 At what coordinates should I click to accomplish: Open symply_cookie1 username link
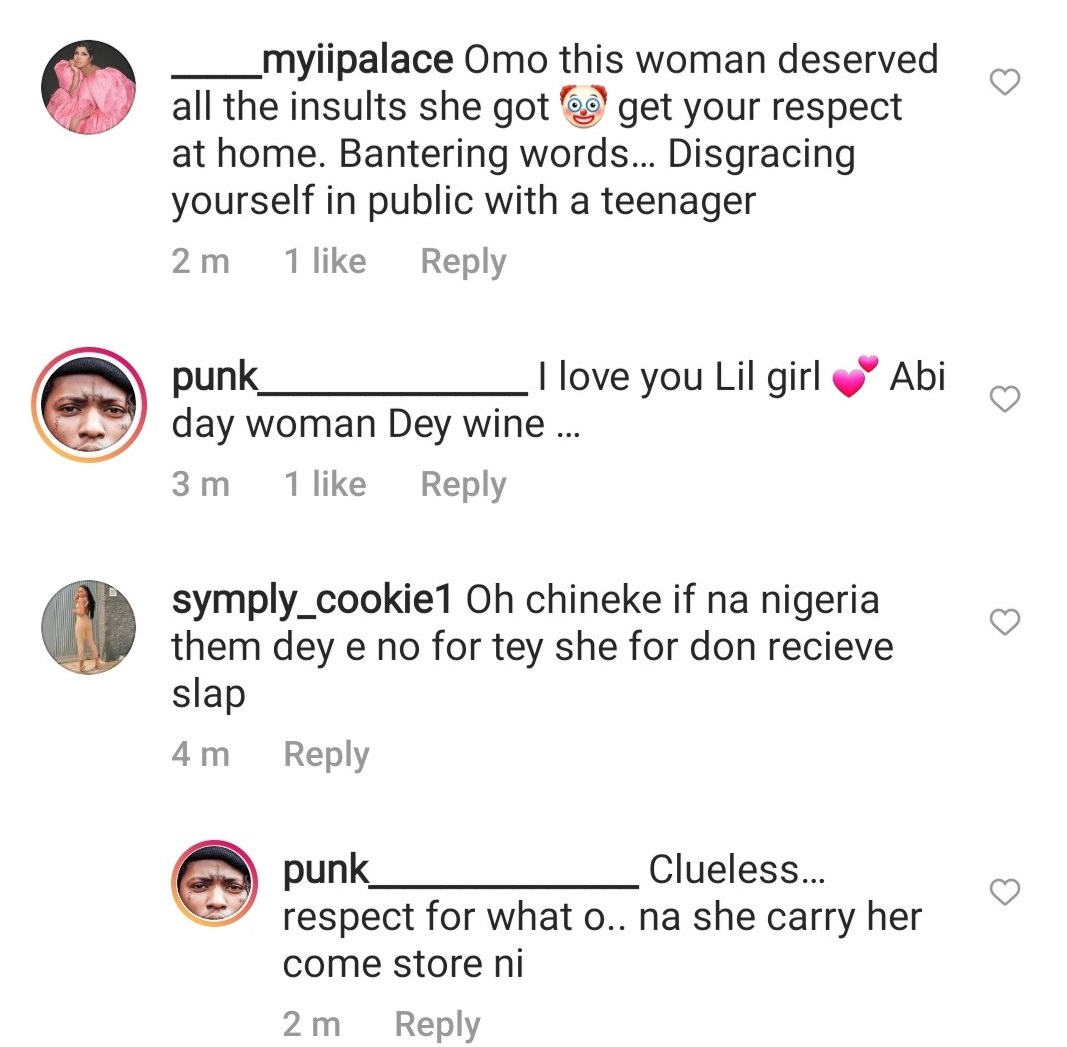[313, 601]
